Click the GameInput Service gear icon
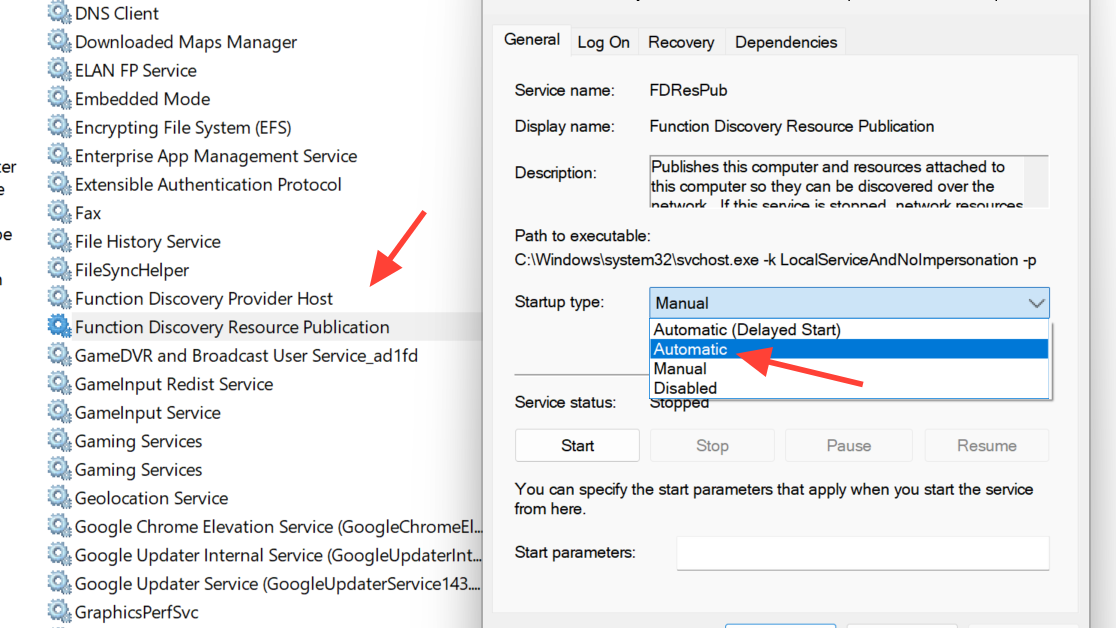 [x=60, y=413]
